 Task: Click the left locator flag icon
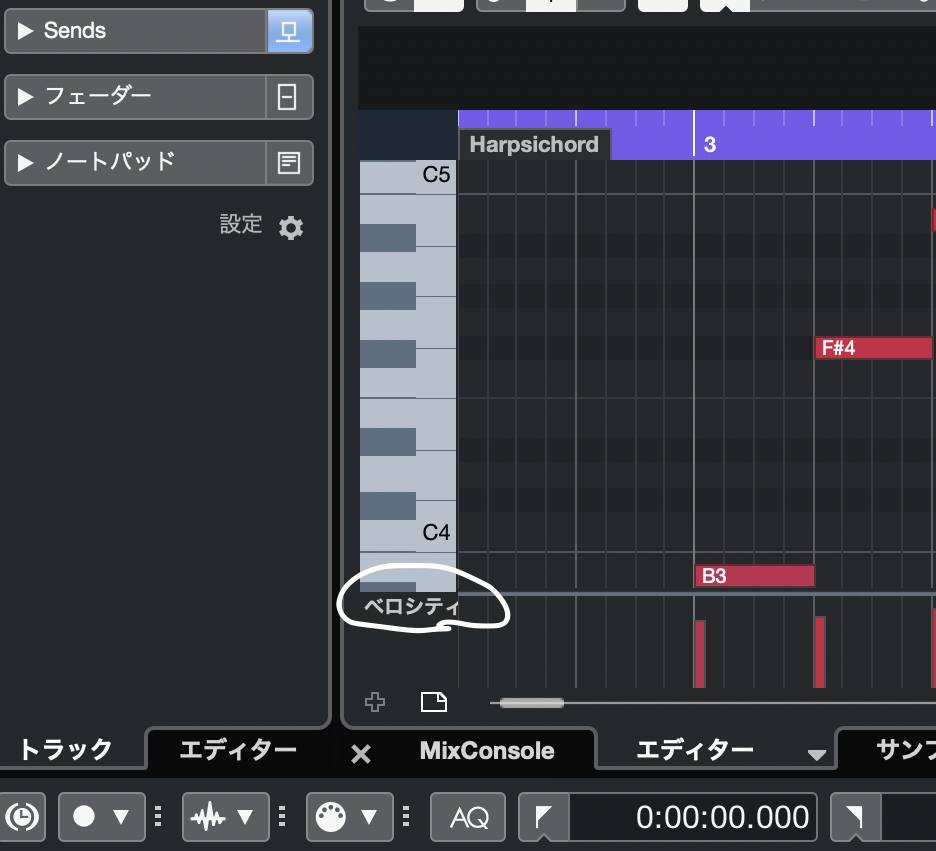tap(543, 818)
